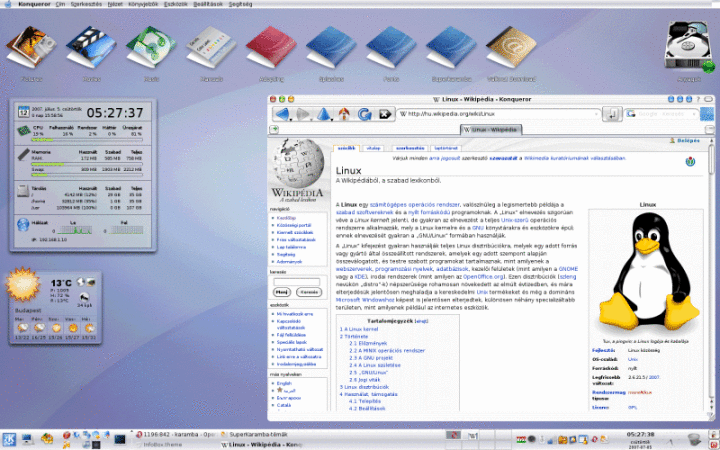Open the Könyvjelzők menu
720x450 pixels.
(143, 4)
